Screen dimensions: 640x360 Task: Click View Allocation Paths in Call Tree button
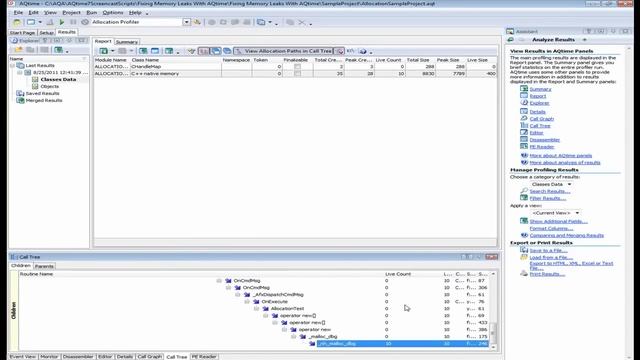tap(284, 51)
